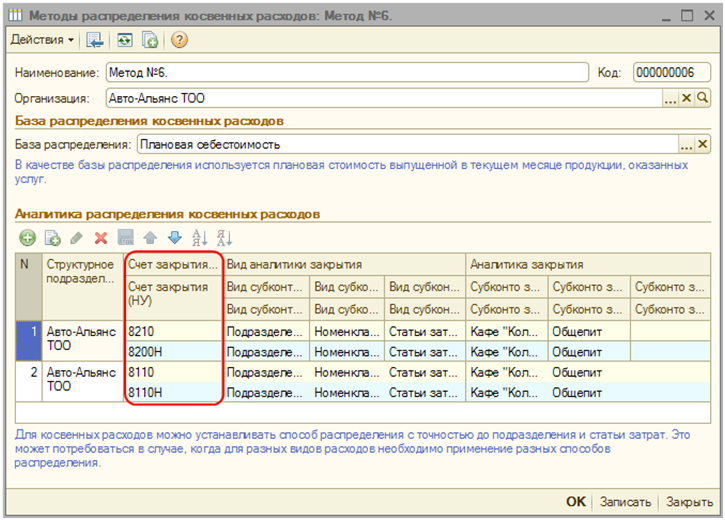Open the Действия menu
Screen dimensions: 725x520
pyautogui.click(x=42, y=40)
